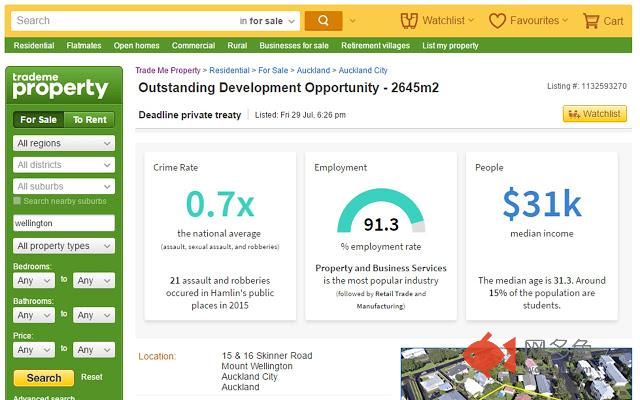The width and height of the screenshot is (640, 400).
Task: Open the shopping Cart icon
Action: [591, 20]
